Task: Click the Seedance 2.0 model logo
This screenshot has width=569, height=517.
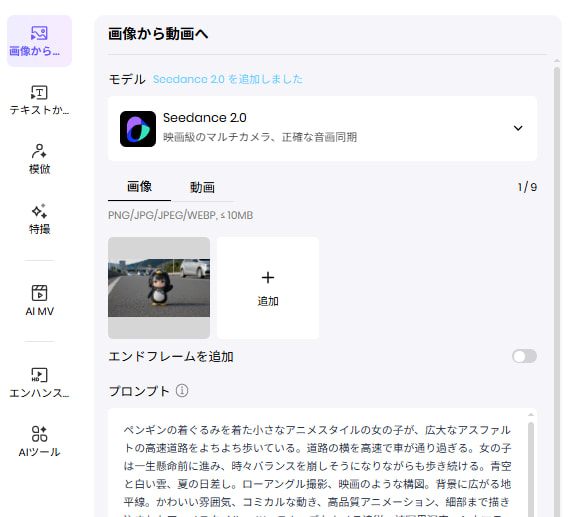Action: tap(138, 129)
